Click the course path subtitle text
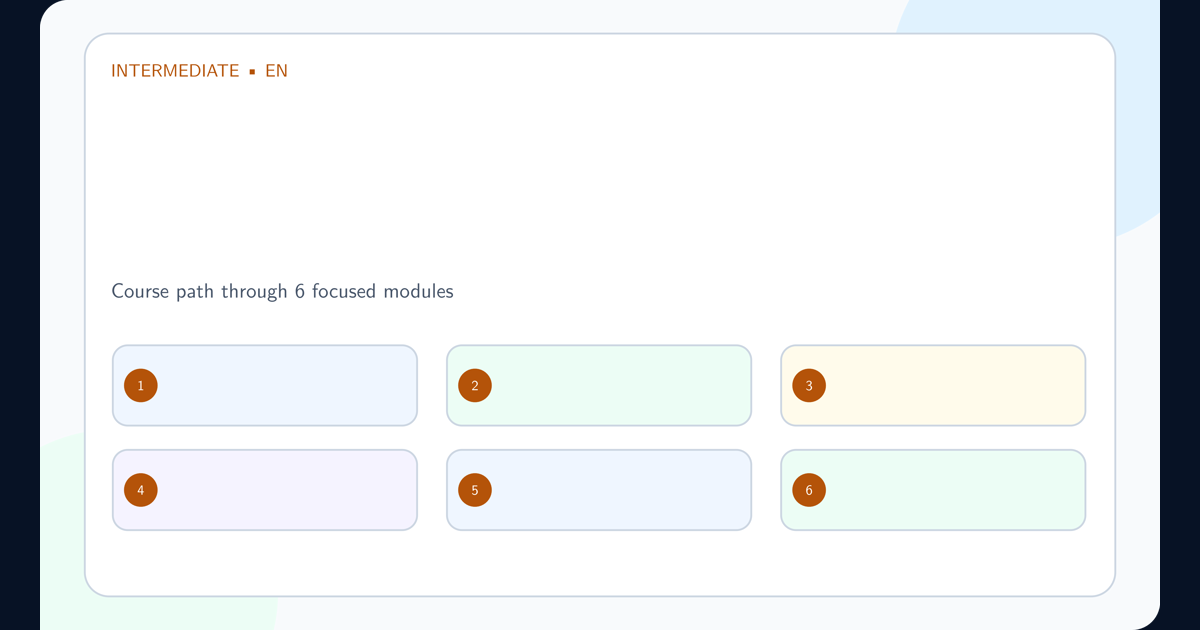 click(282, 292)
